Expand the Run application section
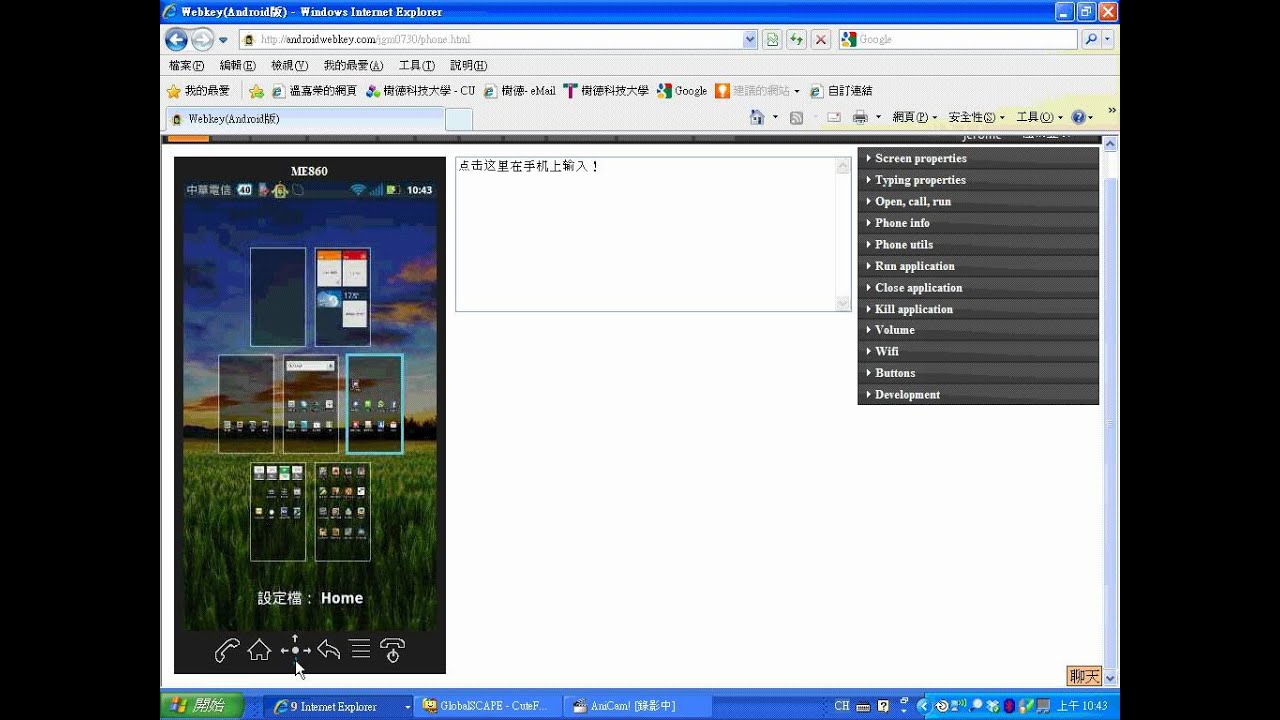This screenshot has height=720, width=1280. [x=978, y=266]
